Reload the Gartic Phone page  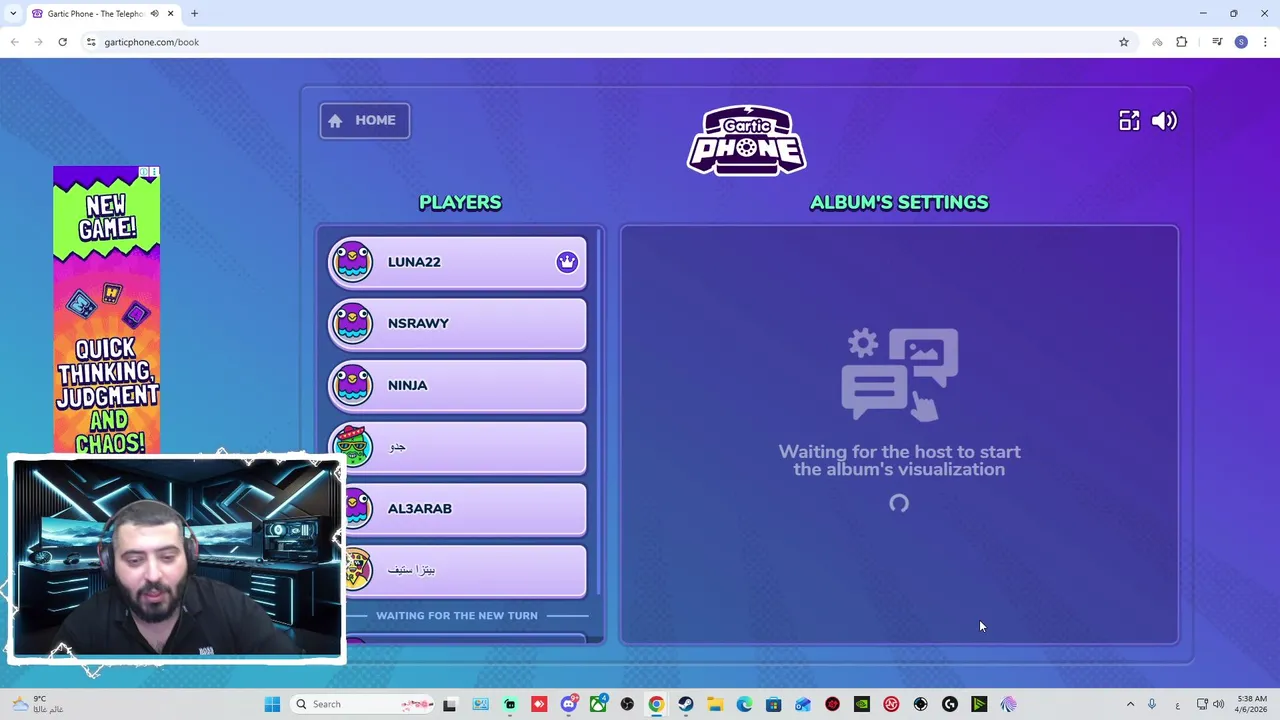[x=62, y=42]
